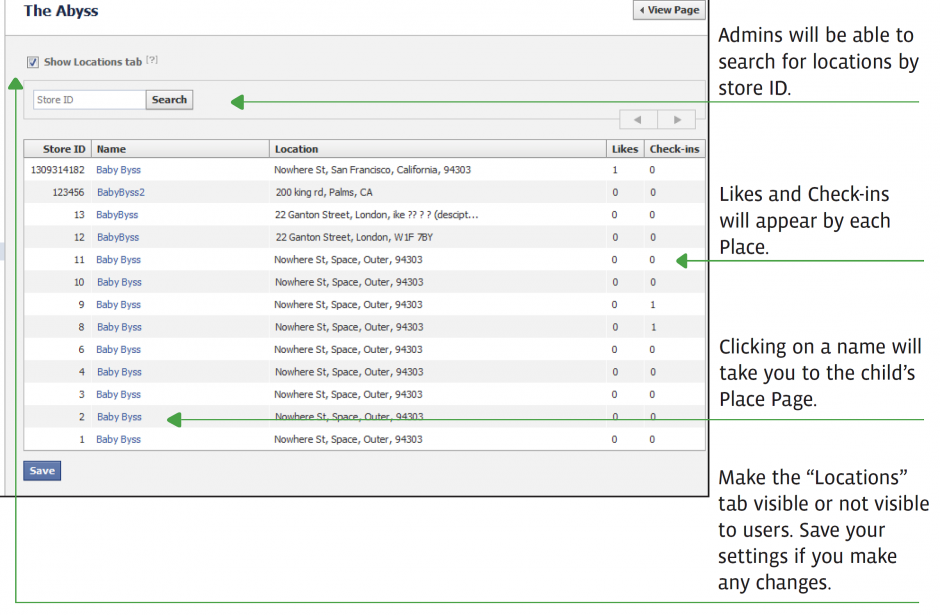Click the Store ID search field

(89, 100)
